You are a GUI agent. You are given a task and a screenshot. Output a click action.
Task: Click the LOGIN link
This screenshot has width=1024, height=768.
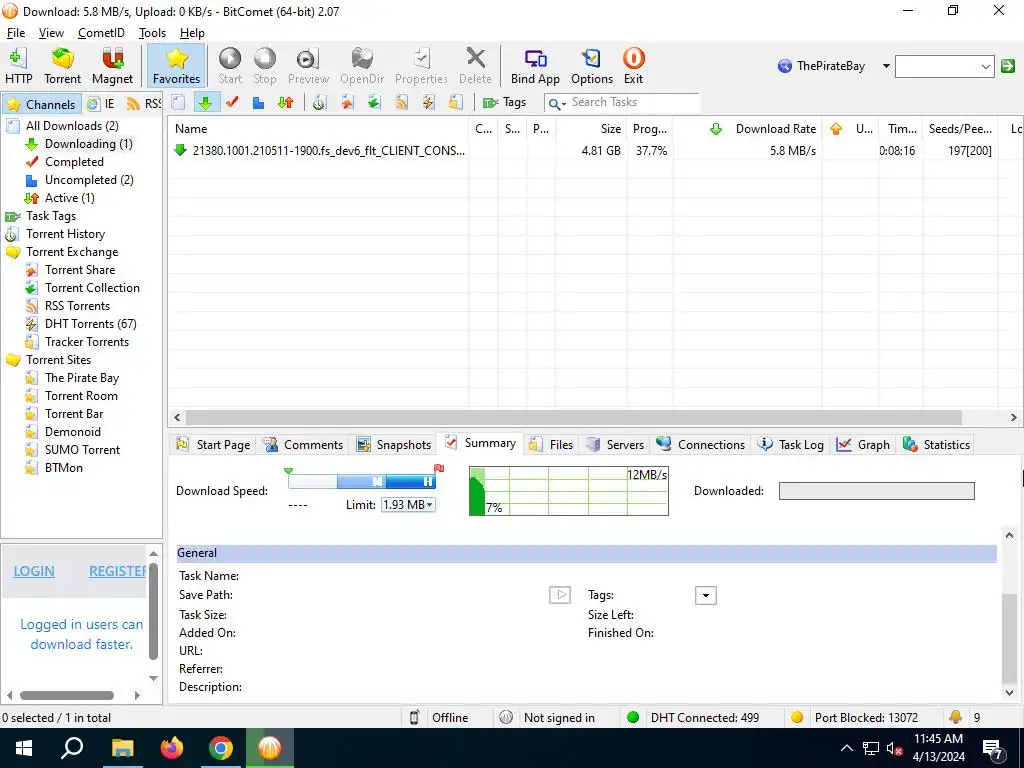tap(34, 571)
